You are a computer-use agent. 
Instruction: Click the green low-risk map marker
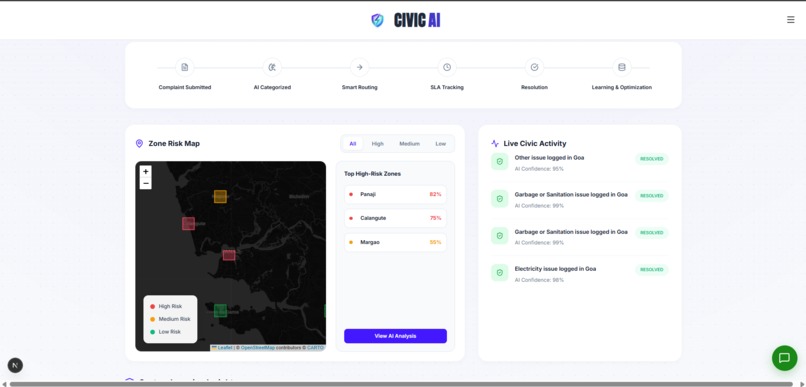tap(220, 310)
